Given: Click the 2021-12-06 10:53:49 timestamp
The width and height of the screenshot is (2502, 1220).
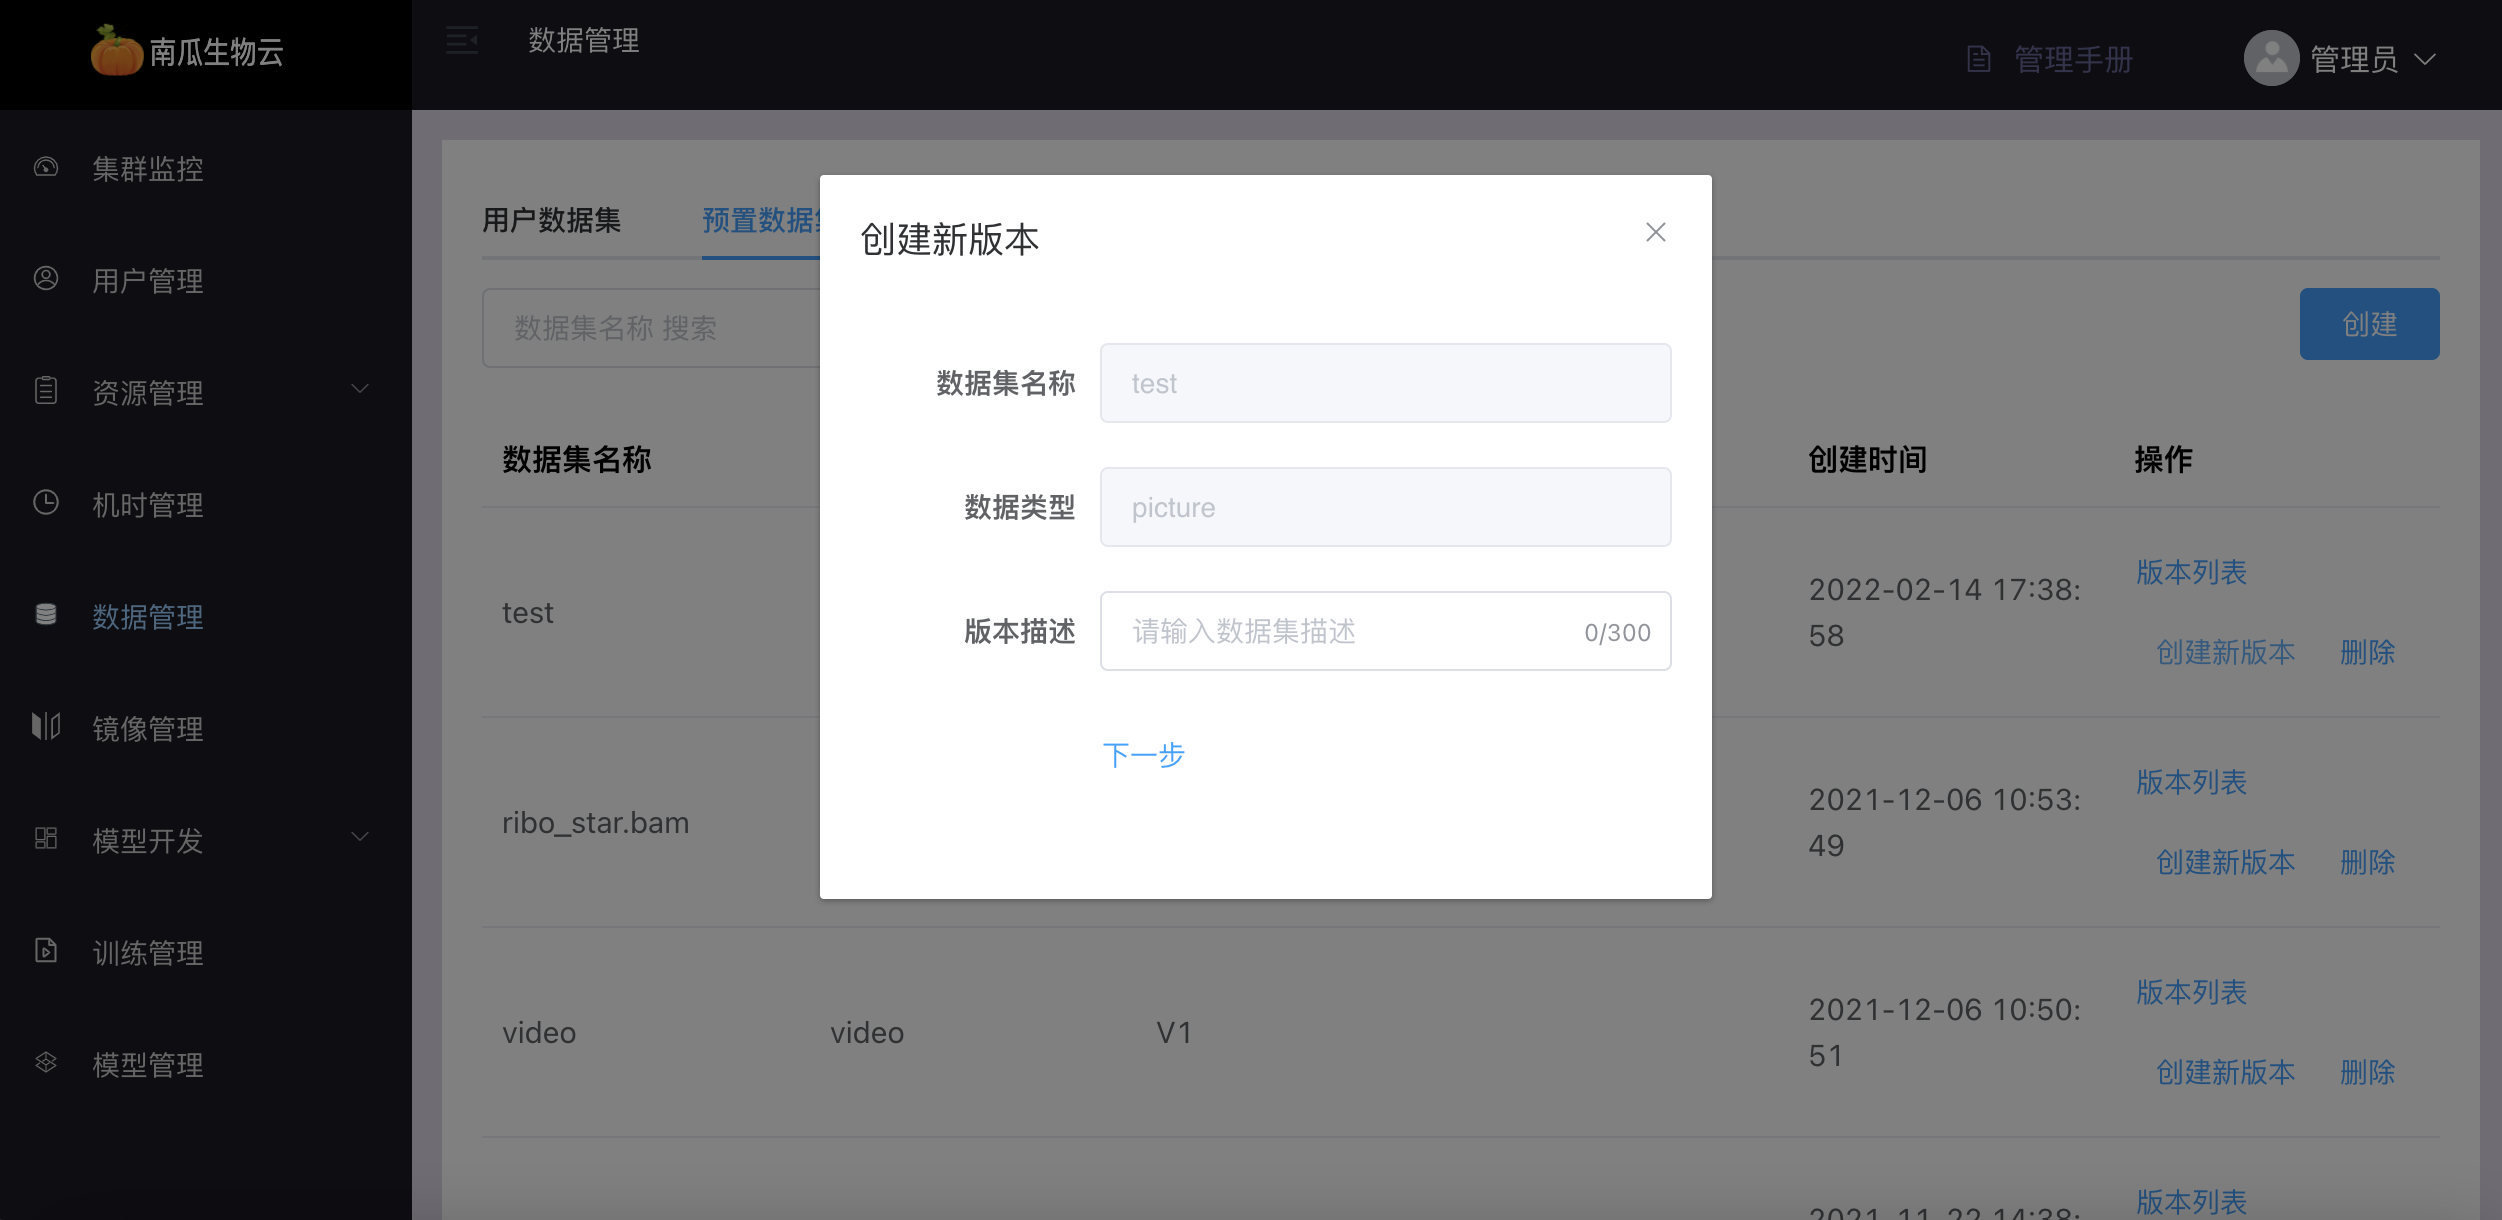Looking at the screenshot, I should tap(1944, 822).
